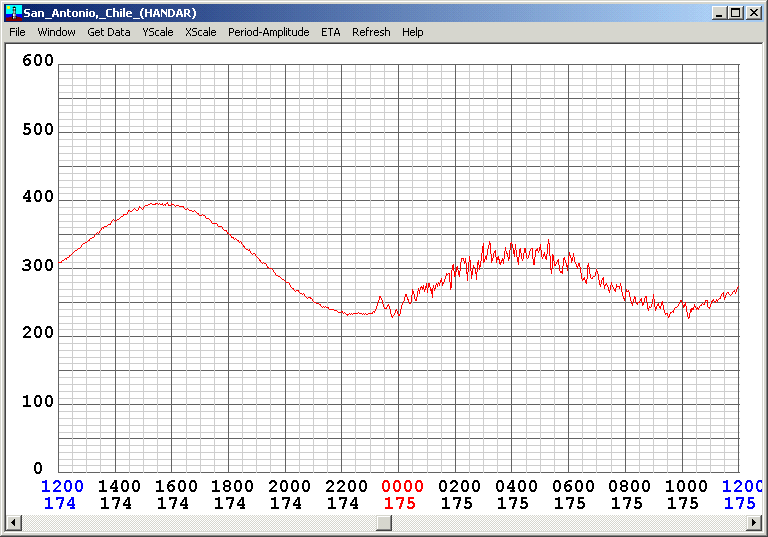Click the window title bar text

(110, 13)
